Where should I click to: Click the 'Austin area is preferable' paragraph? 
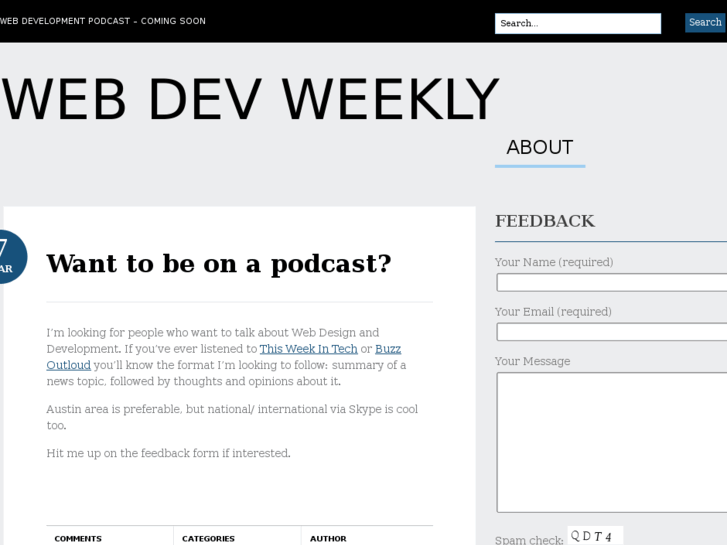[x=232, y=417]
